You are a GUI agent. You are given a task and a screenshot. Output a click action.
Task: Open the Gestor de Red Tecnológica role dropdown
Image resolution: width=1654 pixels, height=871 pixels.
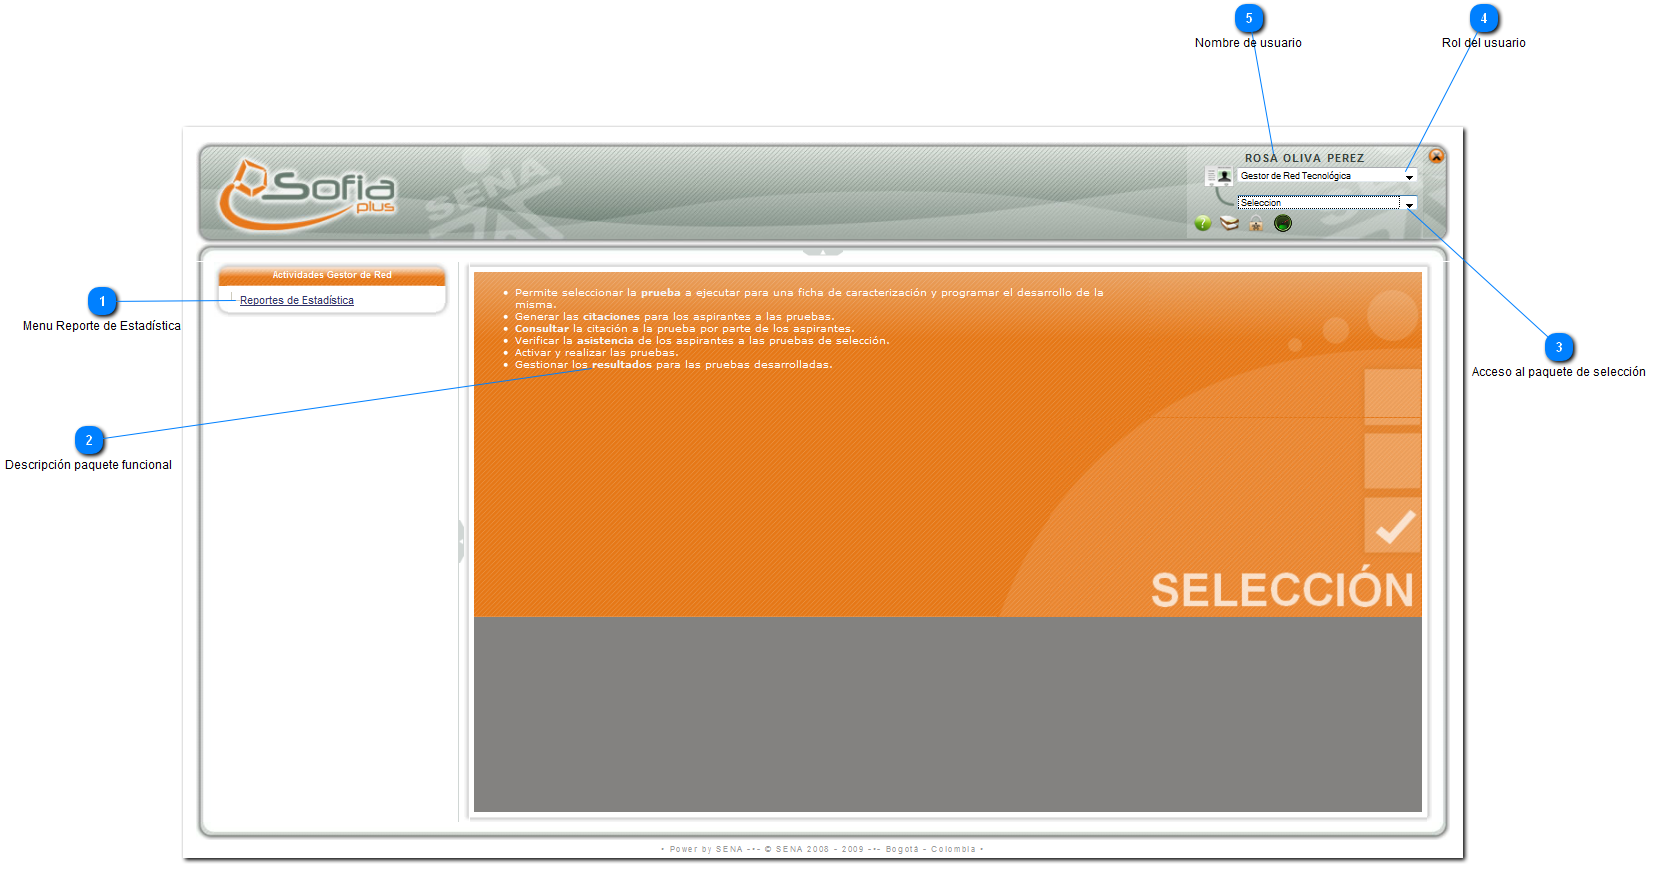pos(1327,176)
